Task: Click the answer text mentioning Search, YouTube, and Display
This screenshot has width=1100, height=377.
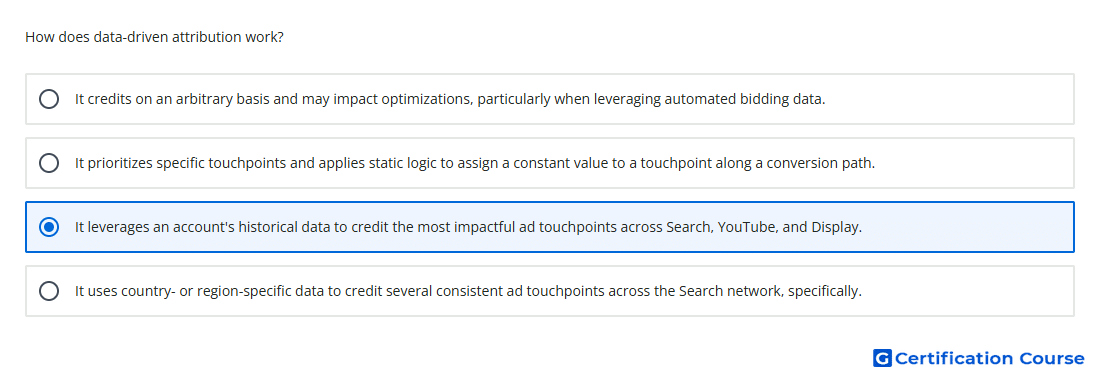Action: tap(469, 227)
